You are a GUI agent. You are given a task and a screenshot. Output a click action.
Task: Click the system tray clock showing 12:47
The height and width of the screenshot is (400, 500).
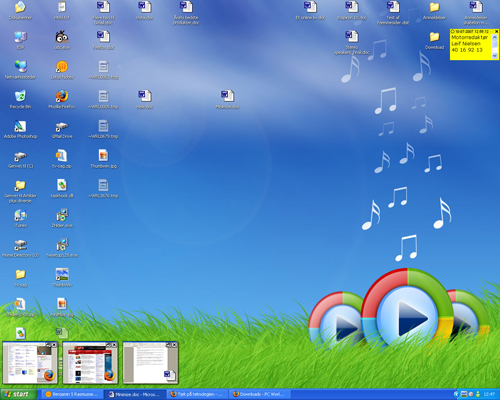pos(489,394)
